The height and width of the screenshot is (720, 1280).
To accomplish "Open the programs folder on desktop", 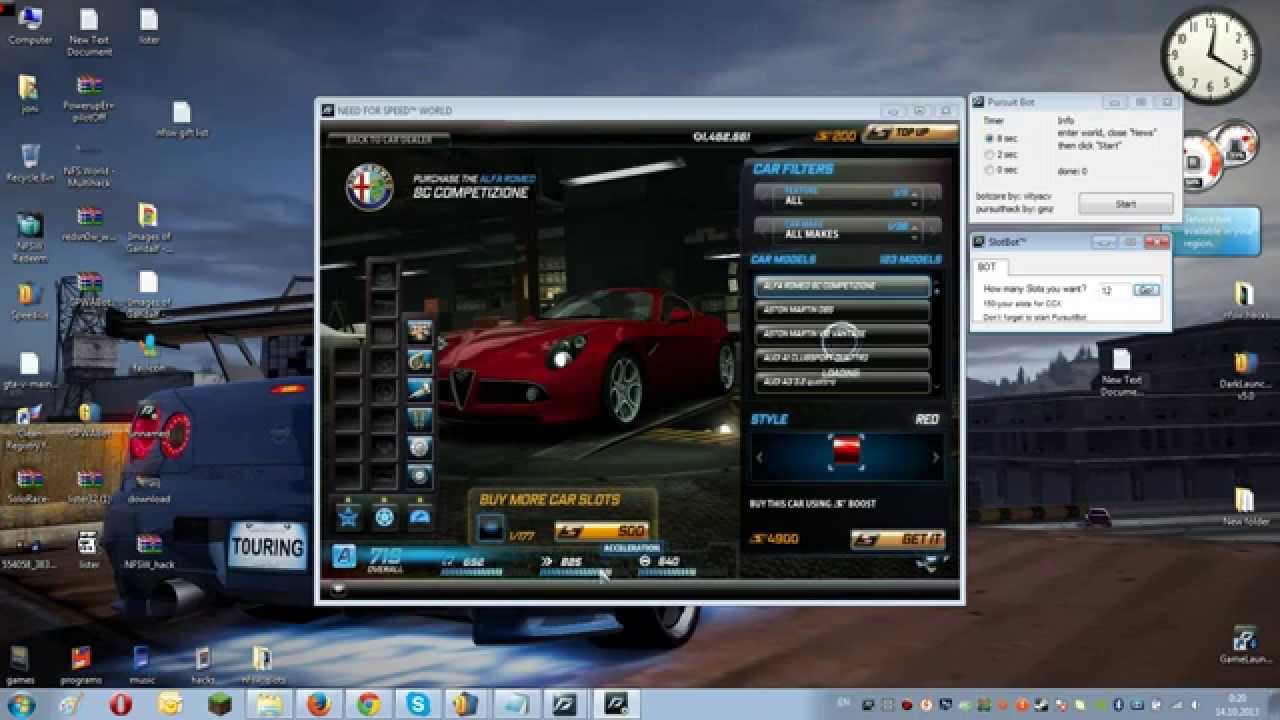I will point(81,666).
